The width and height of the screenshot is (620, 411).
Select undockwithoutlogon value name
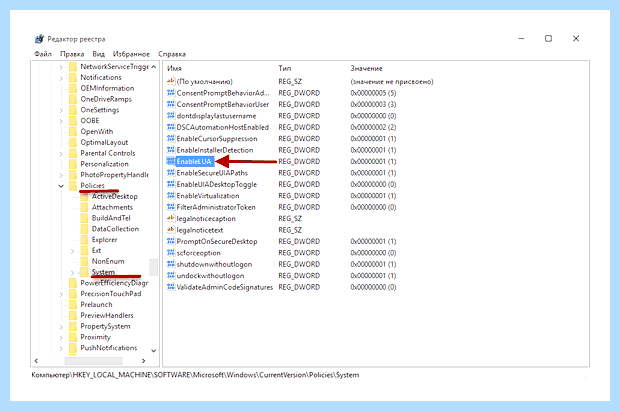tap(210, 276)
